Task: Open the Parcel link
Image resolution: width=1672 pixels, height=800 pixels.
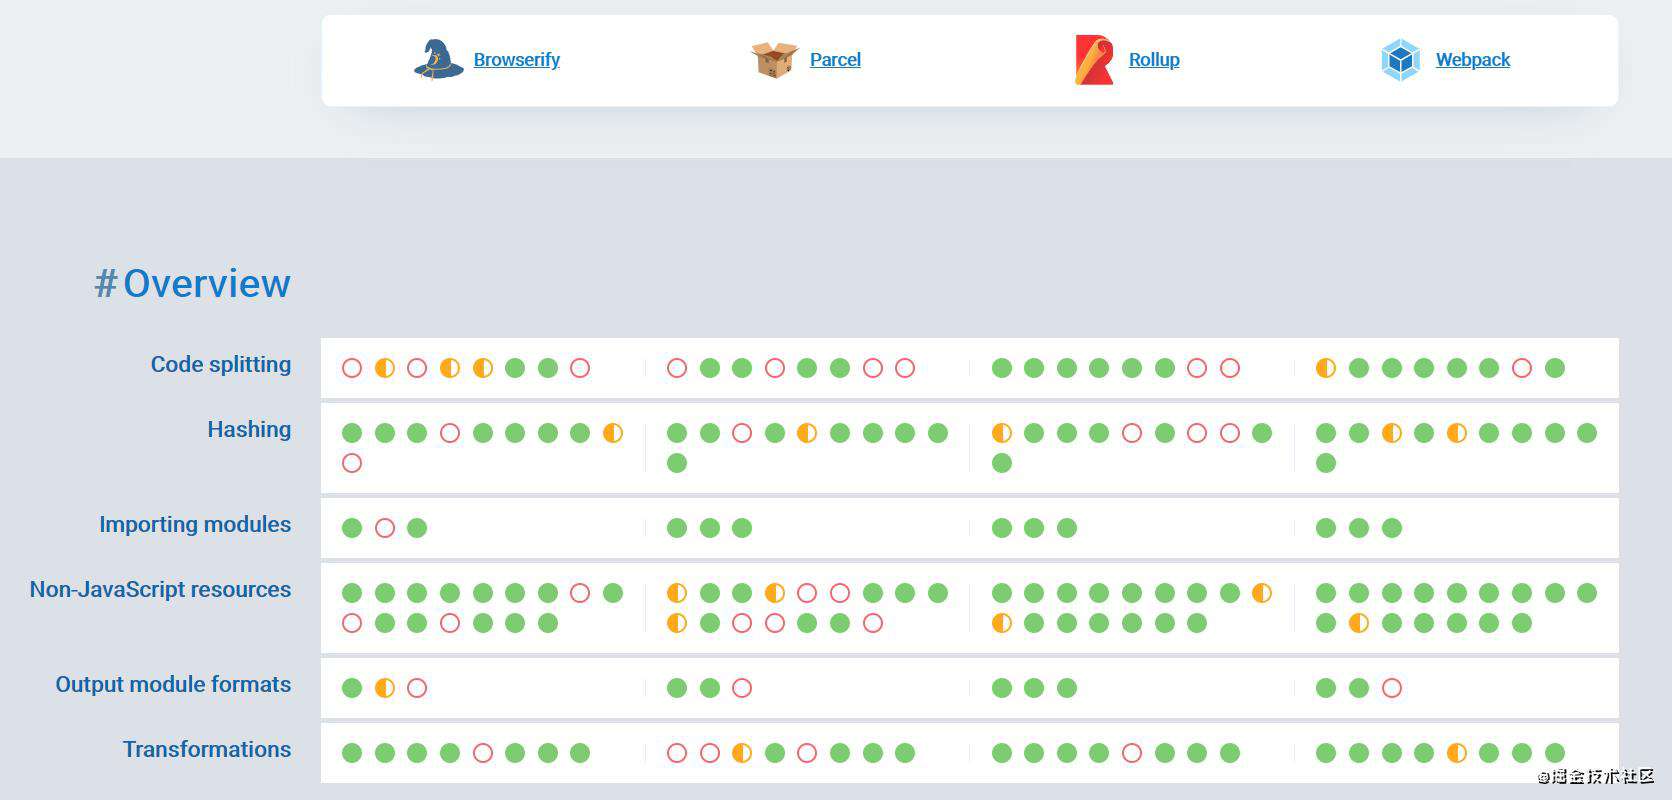Action: 835,60
